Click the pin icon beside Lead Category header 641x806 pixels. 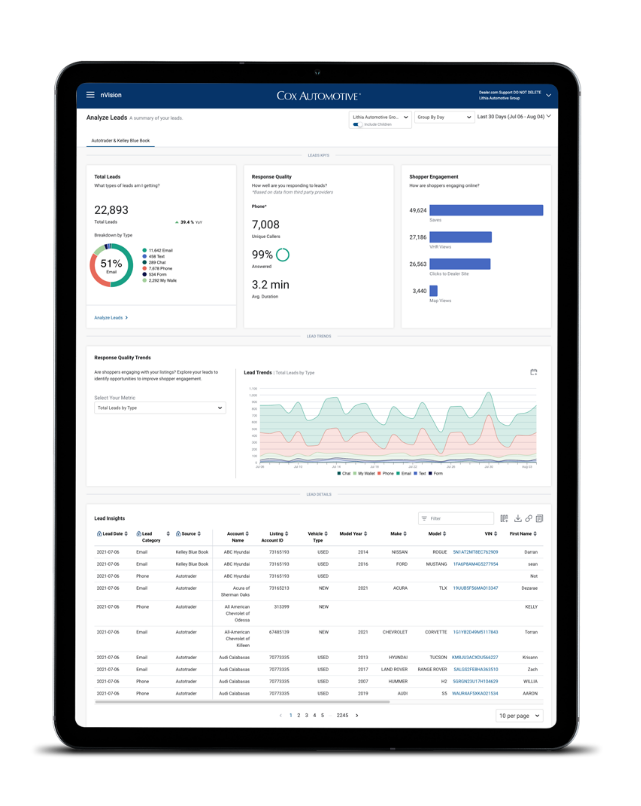[139, 534]
